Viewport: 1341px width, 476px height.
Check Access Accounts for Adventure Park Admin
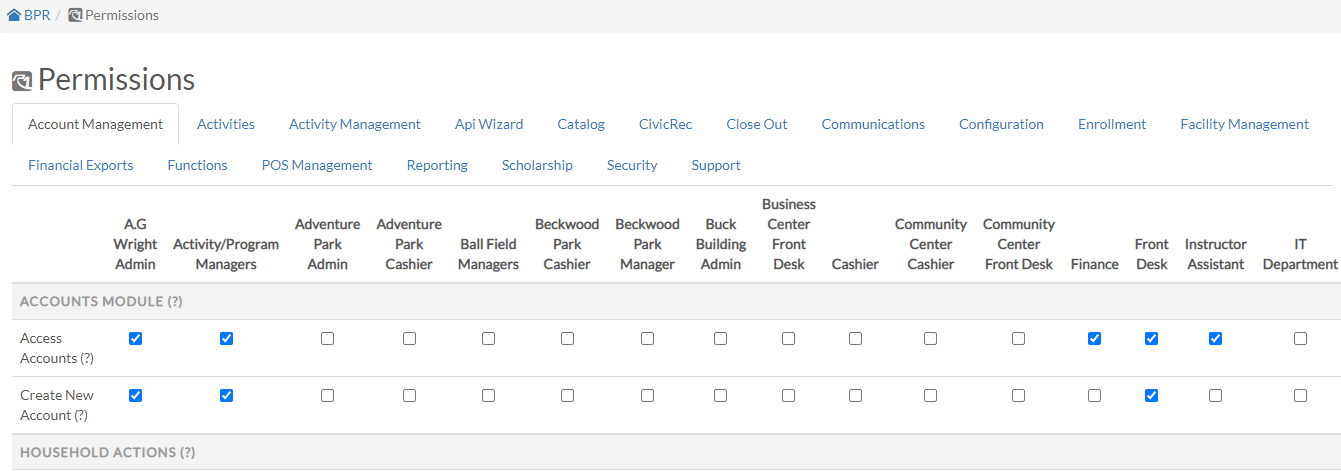pos(327,339)
